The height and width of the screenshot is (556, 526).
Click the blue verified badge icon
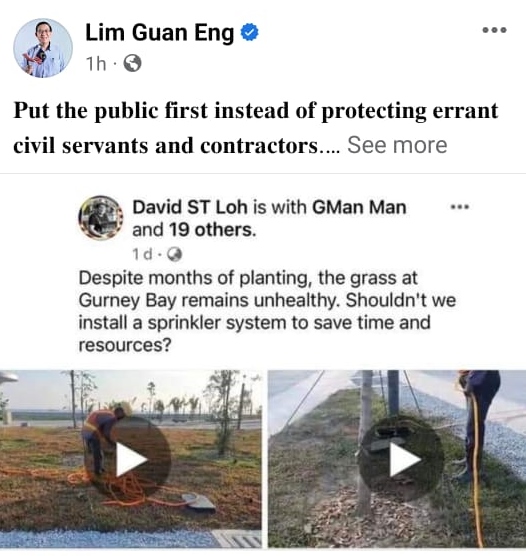(249, 33)
